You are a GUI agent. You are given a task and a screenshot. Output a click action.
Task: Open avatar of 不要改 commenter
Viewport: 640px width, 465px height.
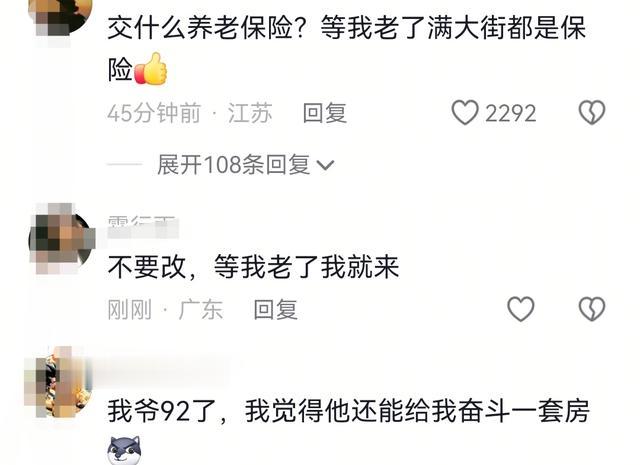[61, 238]
